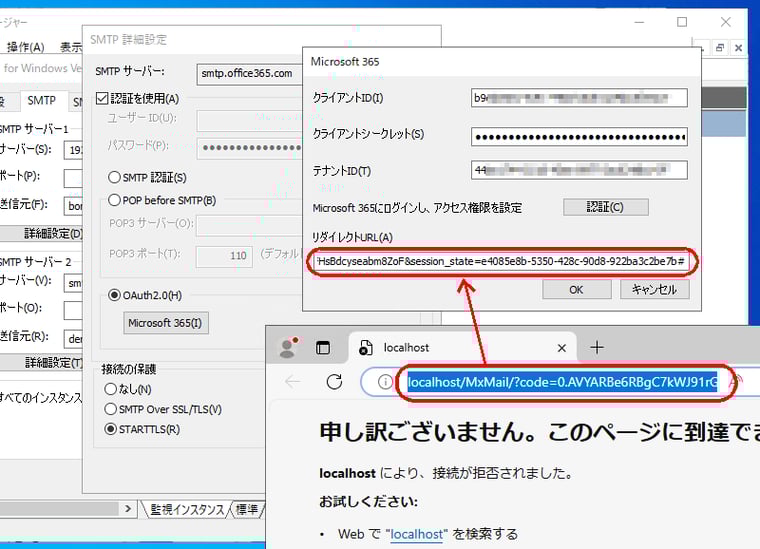Click the Edge profile avatar icon
Image resolution: width=760 pixels, height=549 pixels.
[x=288, y=348]
